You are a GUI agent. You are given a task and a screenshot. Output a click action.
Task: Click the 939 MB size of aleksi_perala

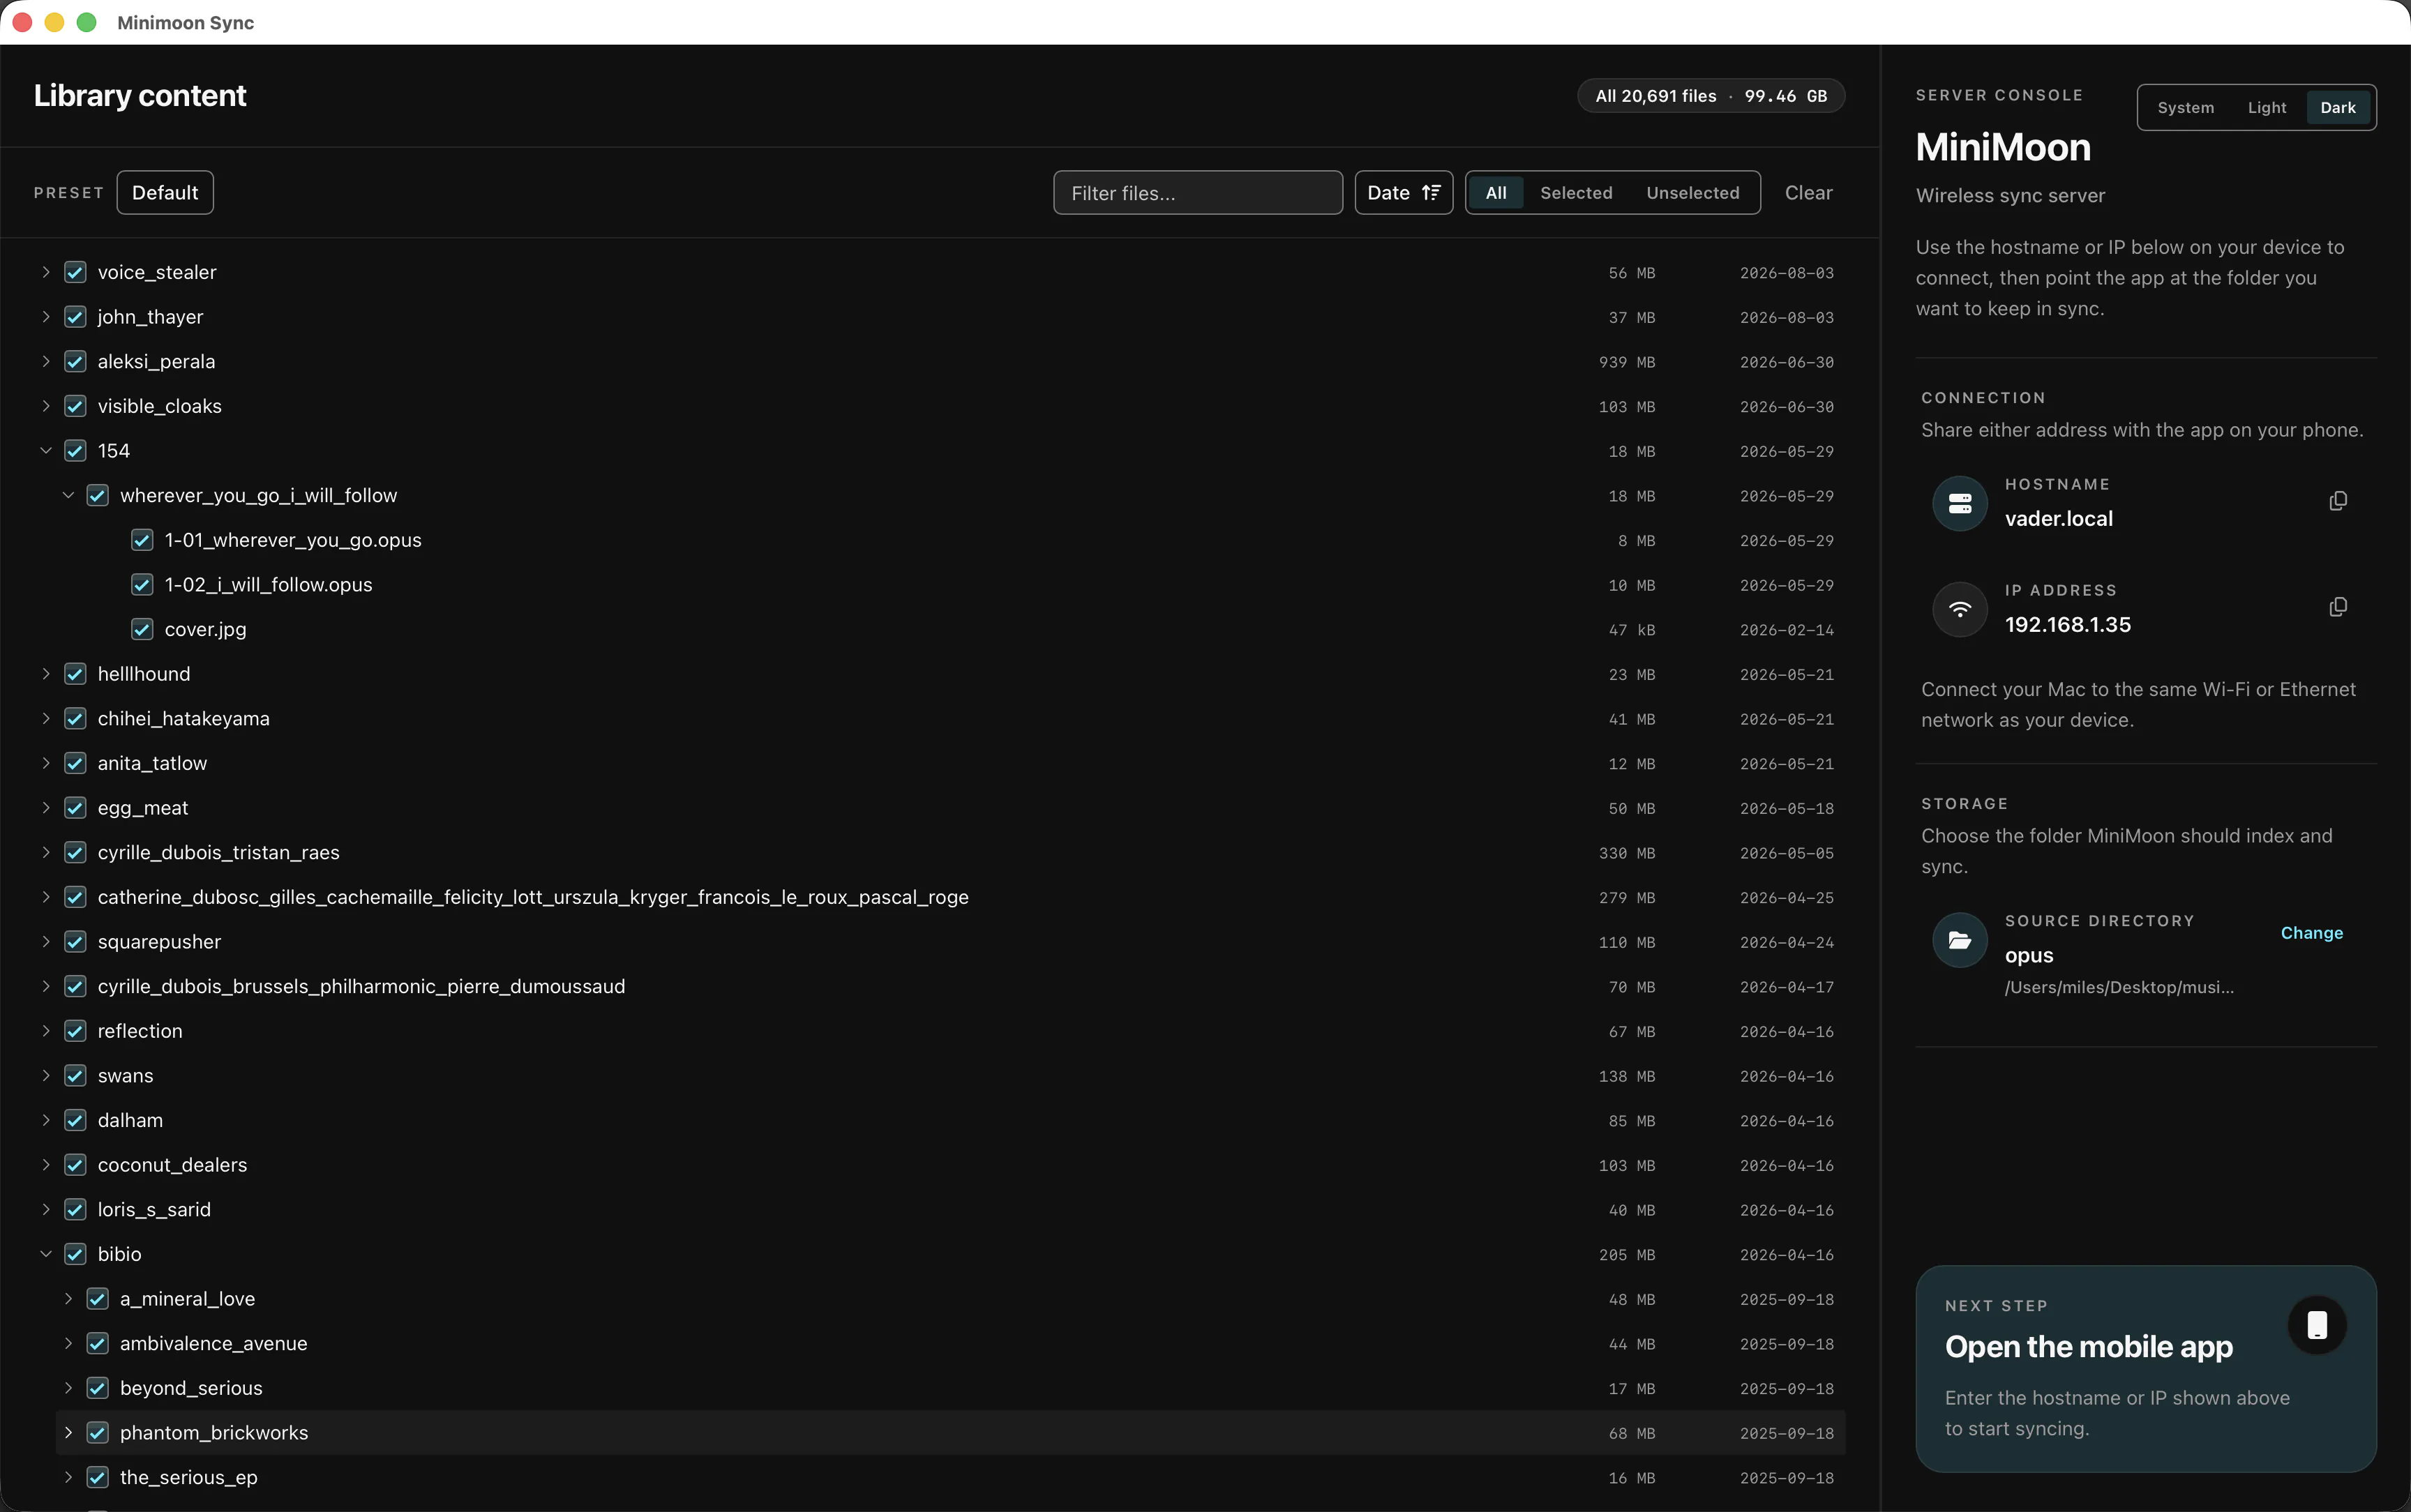(x=1626, y=362)
